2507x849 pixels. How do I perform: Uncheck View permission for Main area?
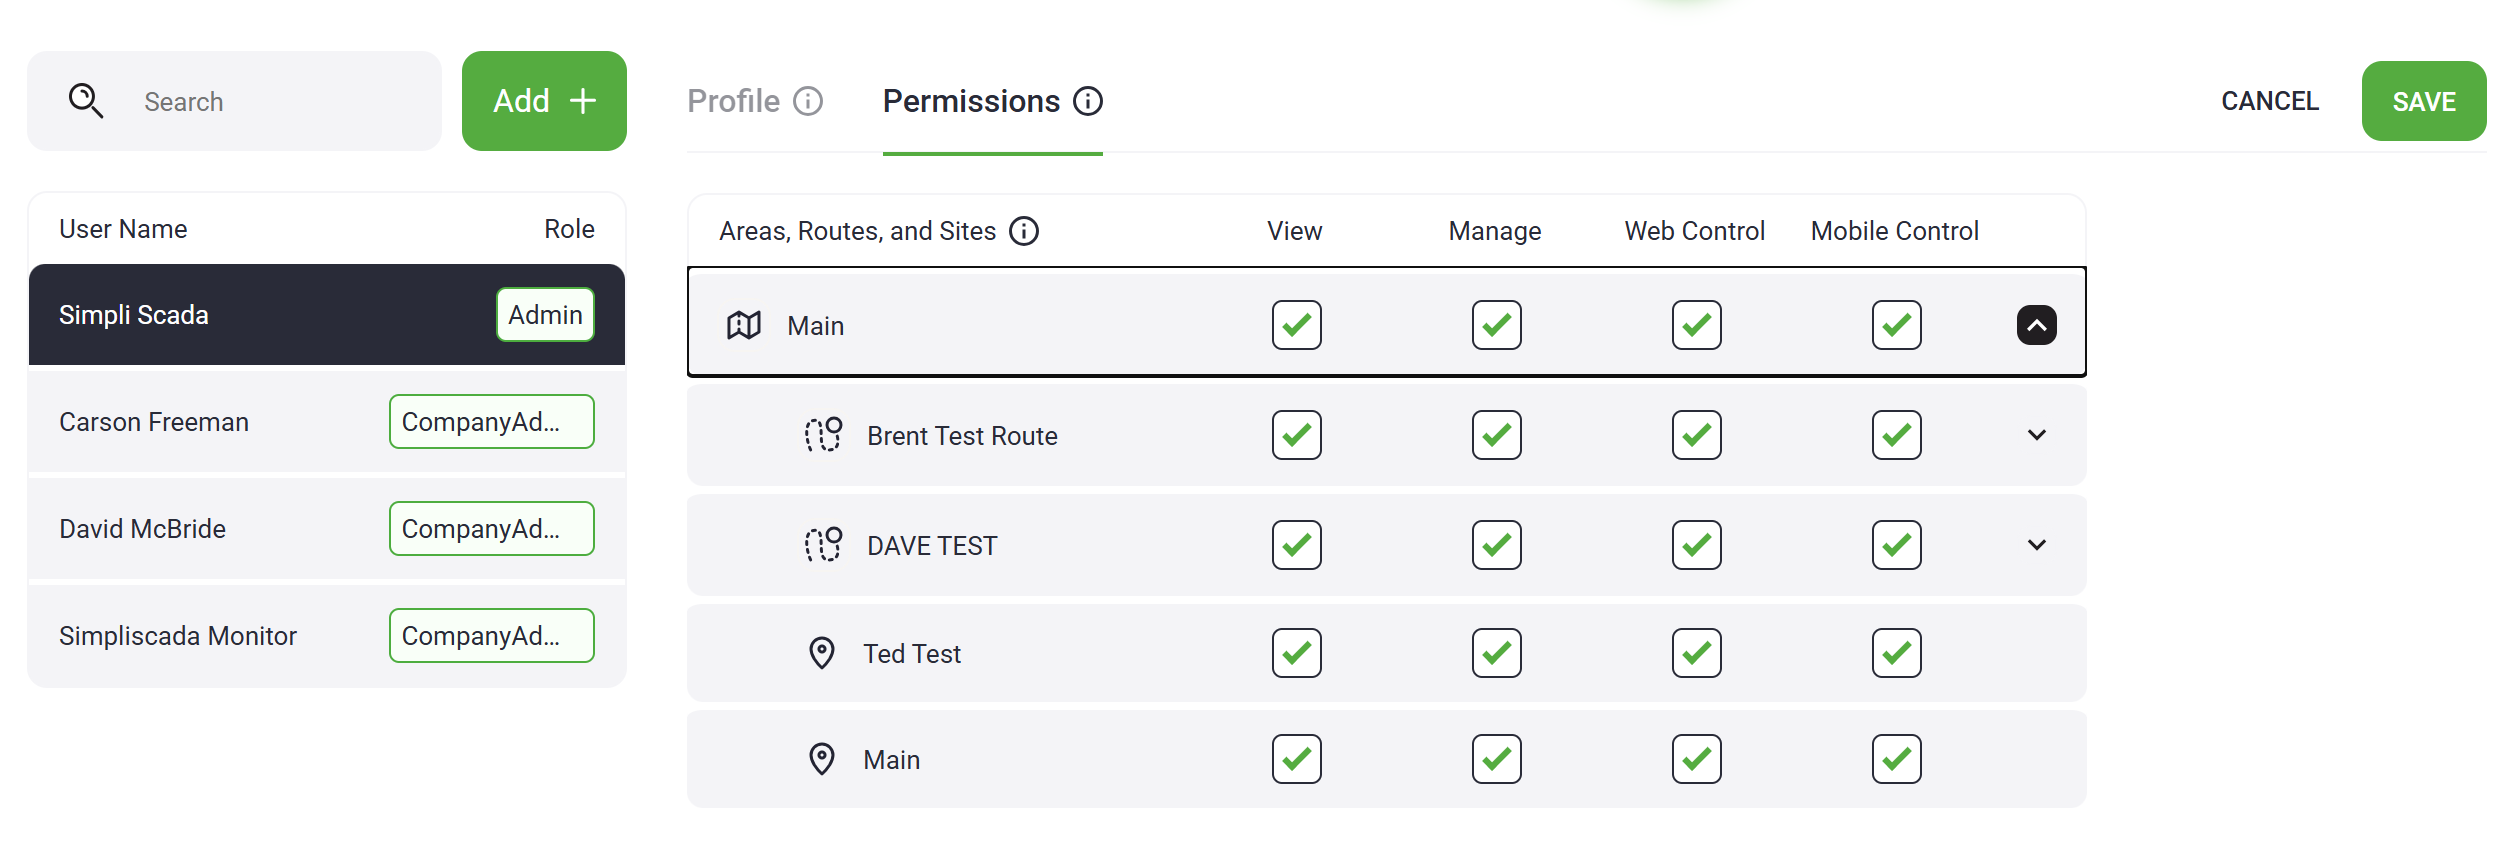point(1296,325)
